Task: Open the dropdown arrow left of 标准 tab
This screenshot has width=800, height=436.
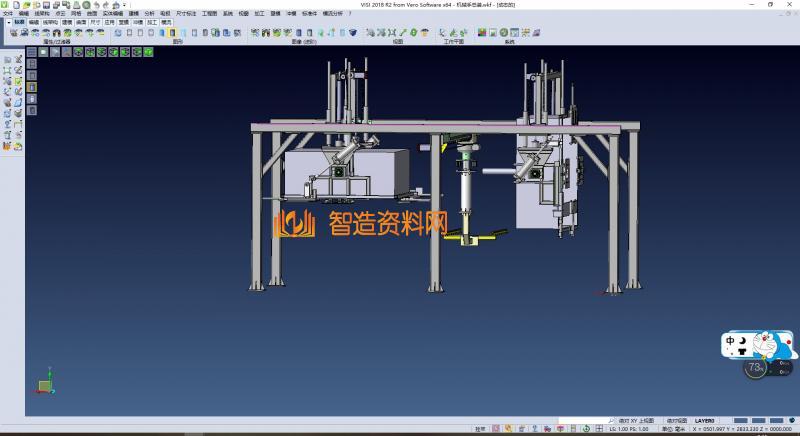Action: (x=8, y=21)
